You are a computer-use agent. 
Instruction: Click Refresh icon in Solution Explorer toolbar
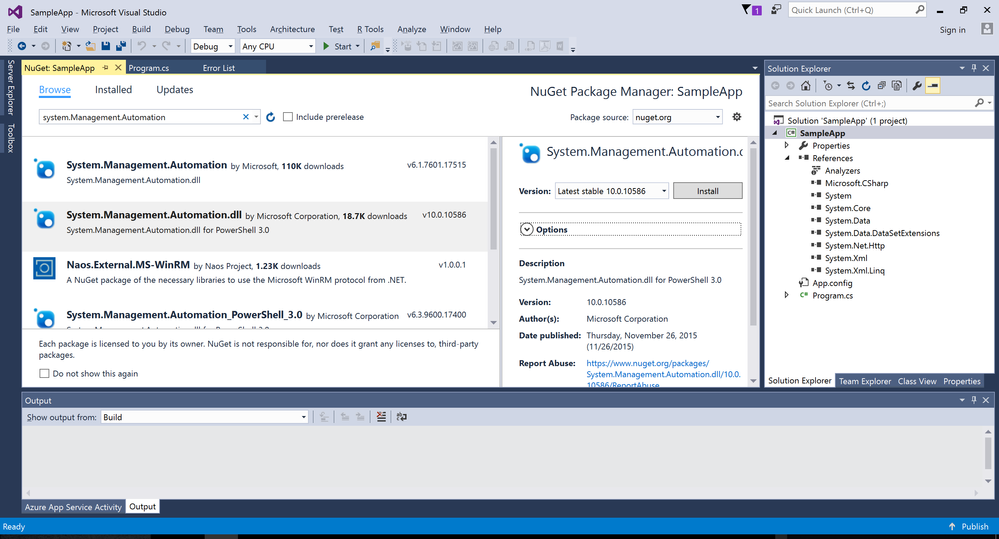(866, 85)
